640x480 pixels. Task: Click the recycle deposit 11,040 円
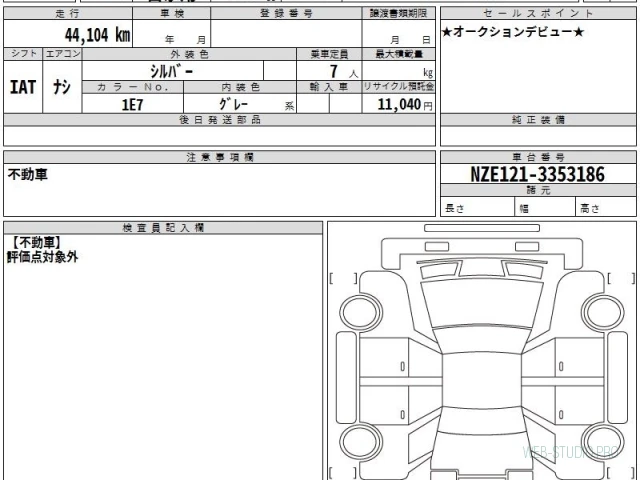click(405, 104)
